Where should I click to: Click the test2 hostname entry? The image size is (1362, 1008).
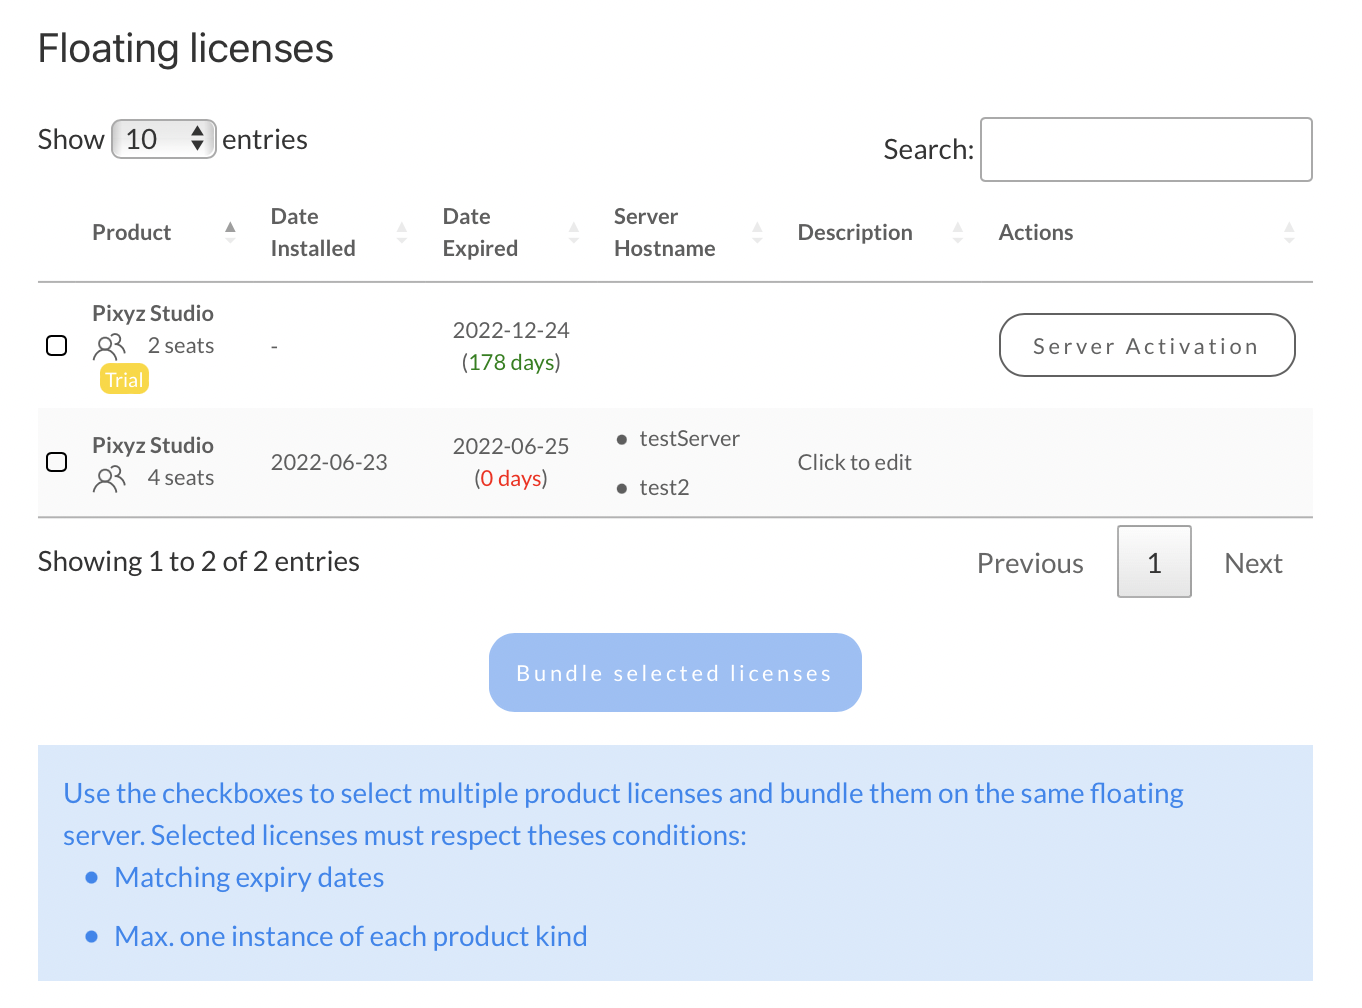point(664,487)
